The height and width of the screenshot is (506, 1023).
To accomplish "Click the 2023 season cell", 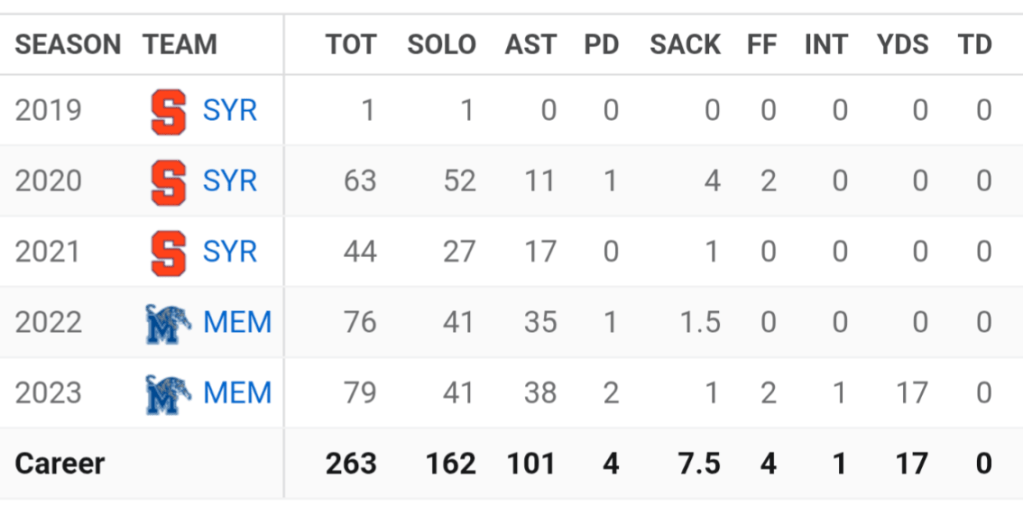I will pyautogui.click(x=48, y=393).
